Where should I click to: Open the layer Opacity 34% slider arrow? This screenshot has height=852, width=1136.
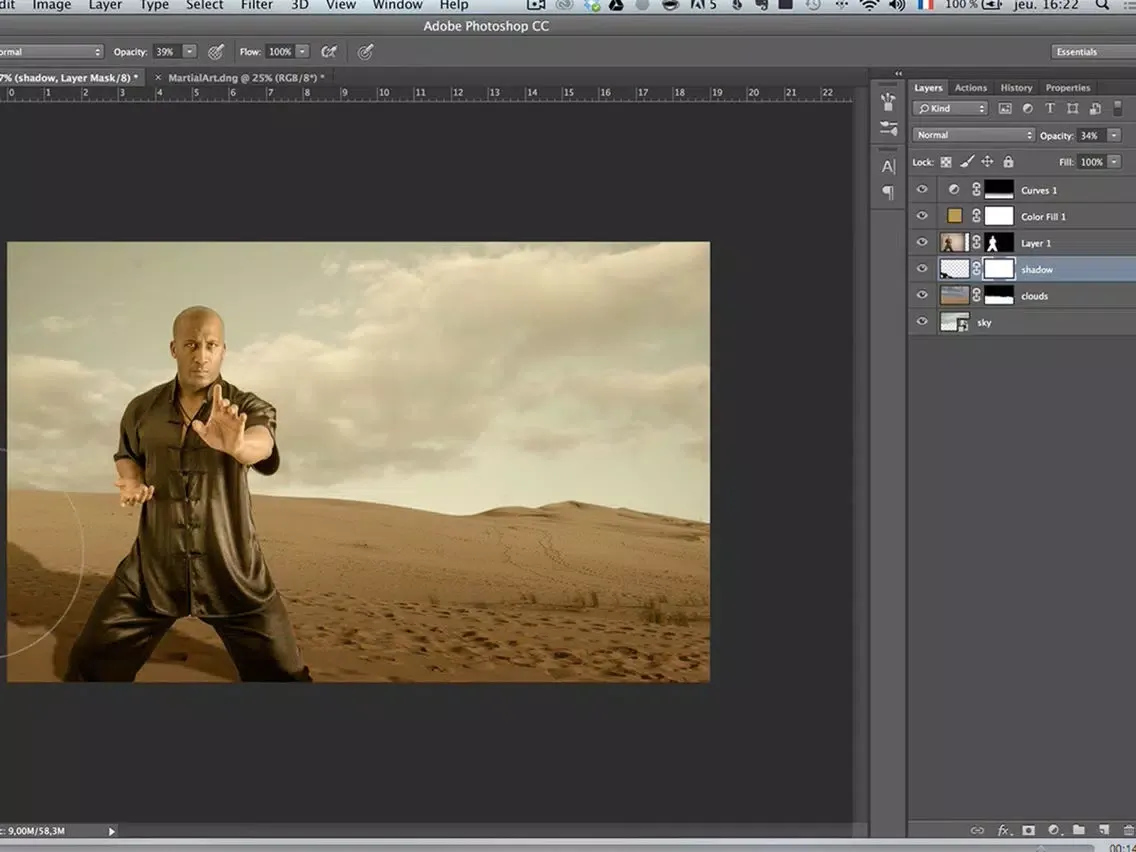pos(1114,135)
